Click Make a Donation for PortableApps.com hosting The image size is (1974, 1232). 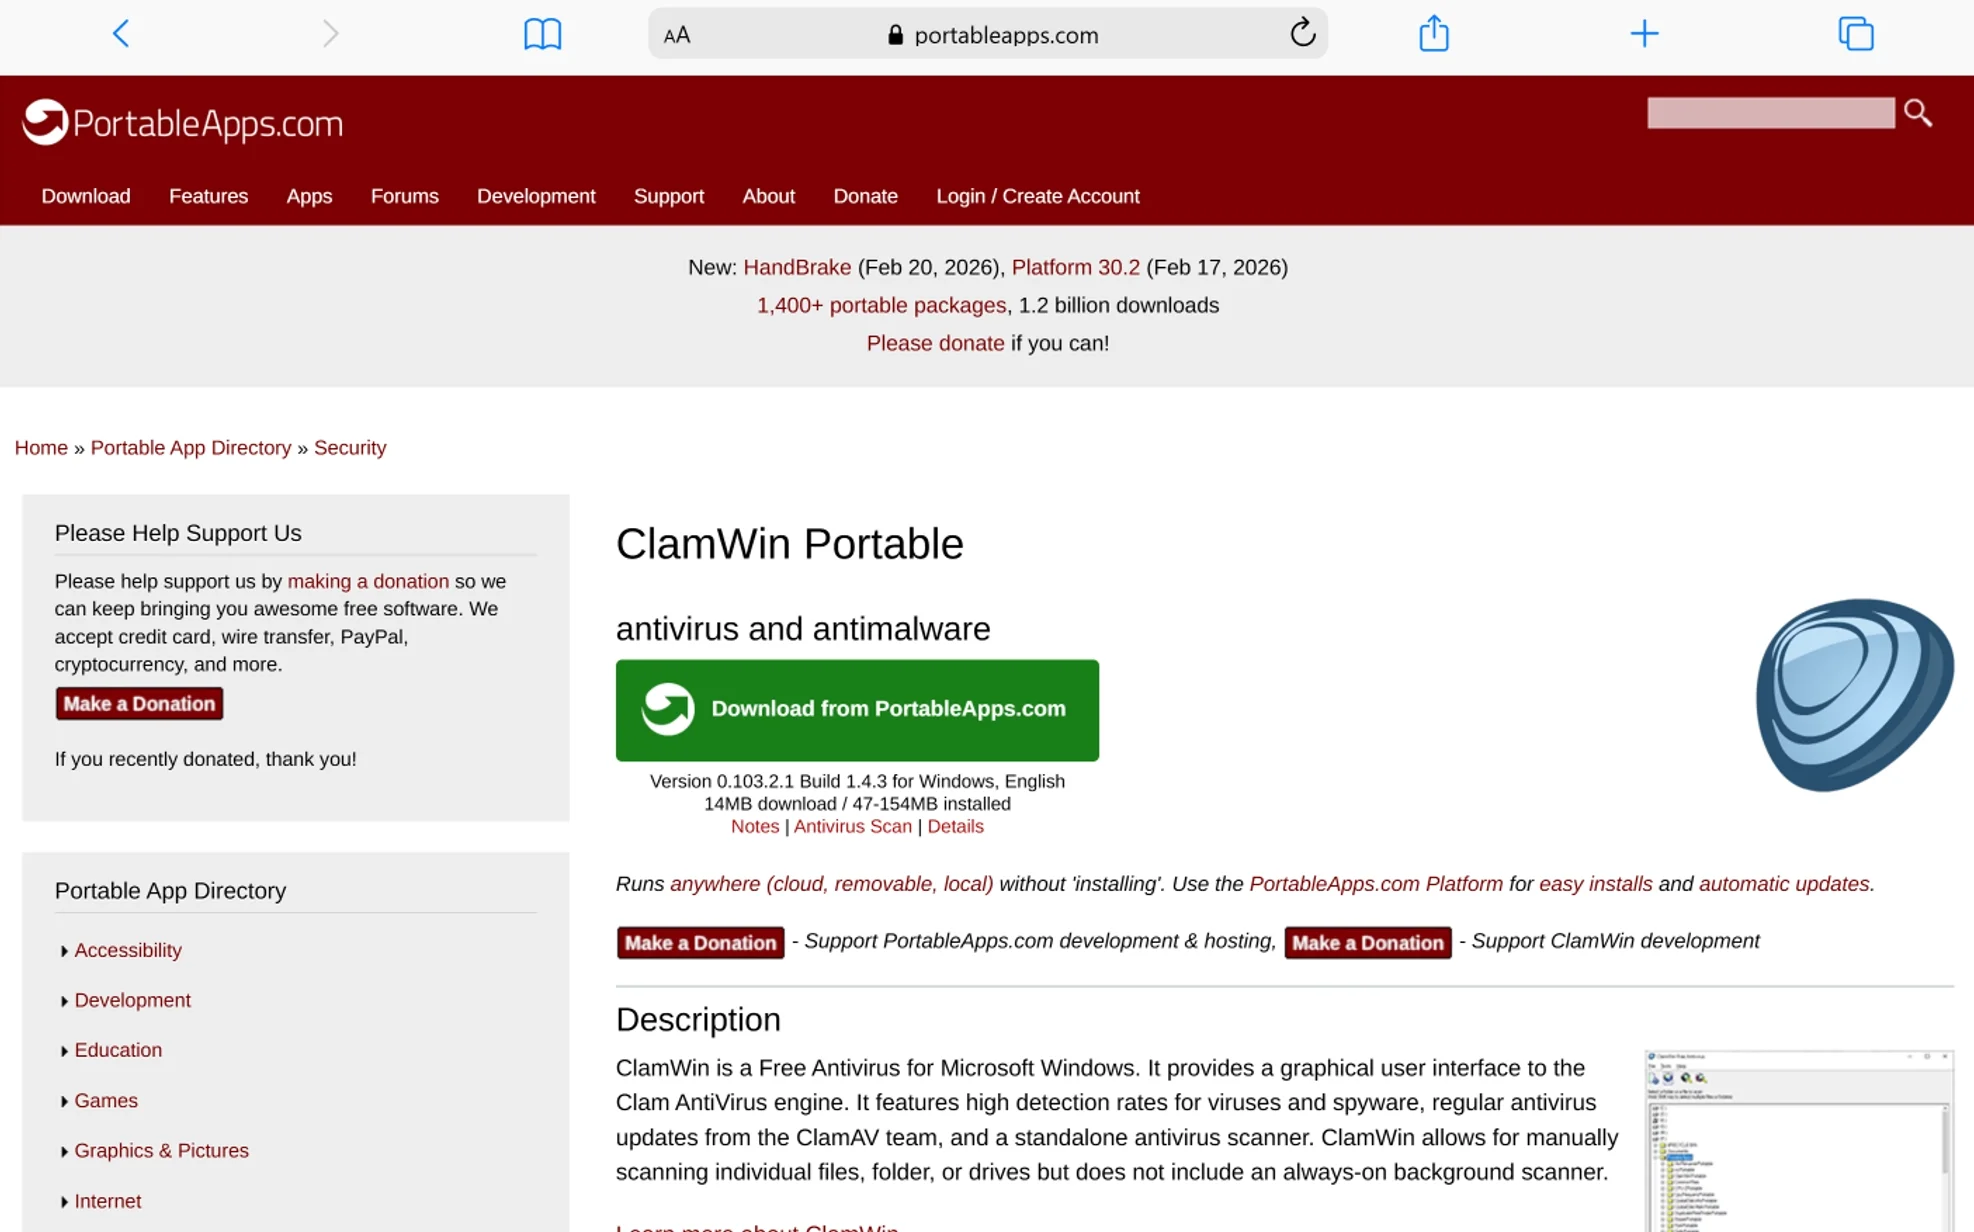[x=701, y=943]
